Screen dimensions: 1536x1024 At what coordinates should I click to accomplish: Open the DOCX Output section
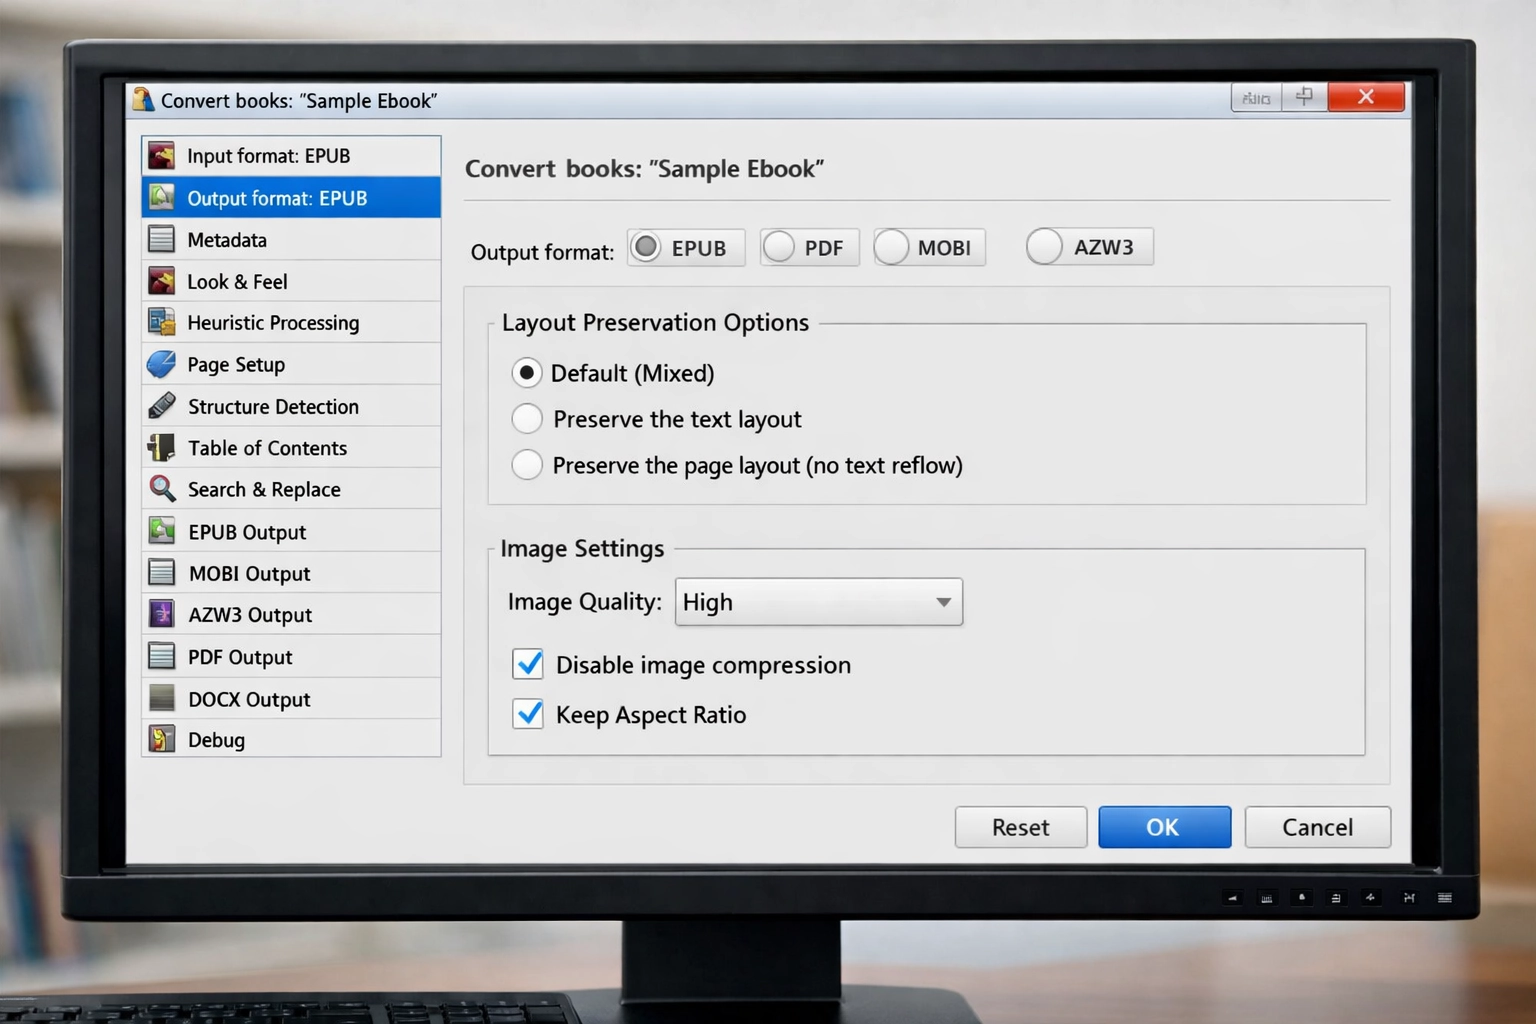(x=291, y=699)
